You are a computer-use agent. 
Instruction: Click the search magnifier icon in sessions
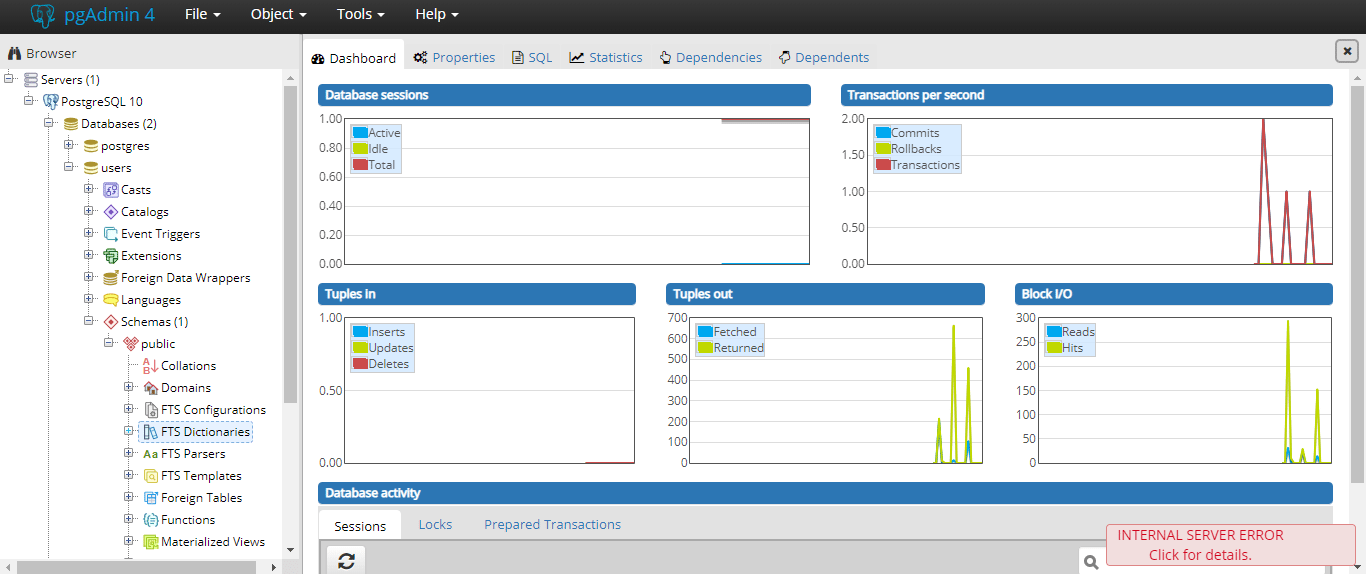[x=1091, y=563]
